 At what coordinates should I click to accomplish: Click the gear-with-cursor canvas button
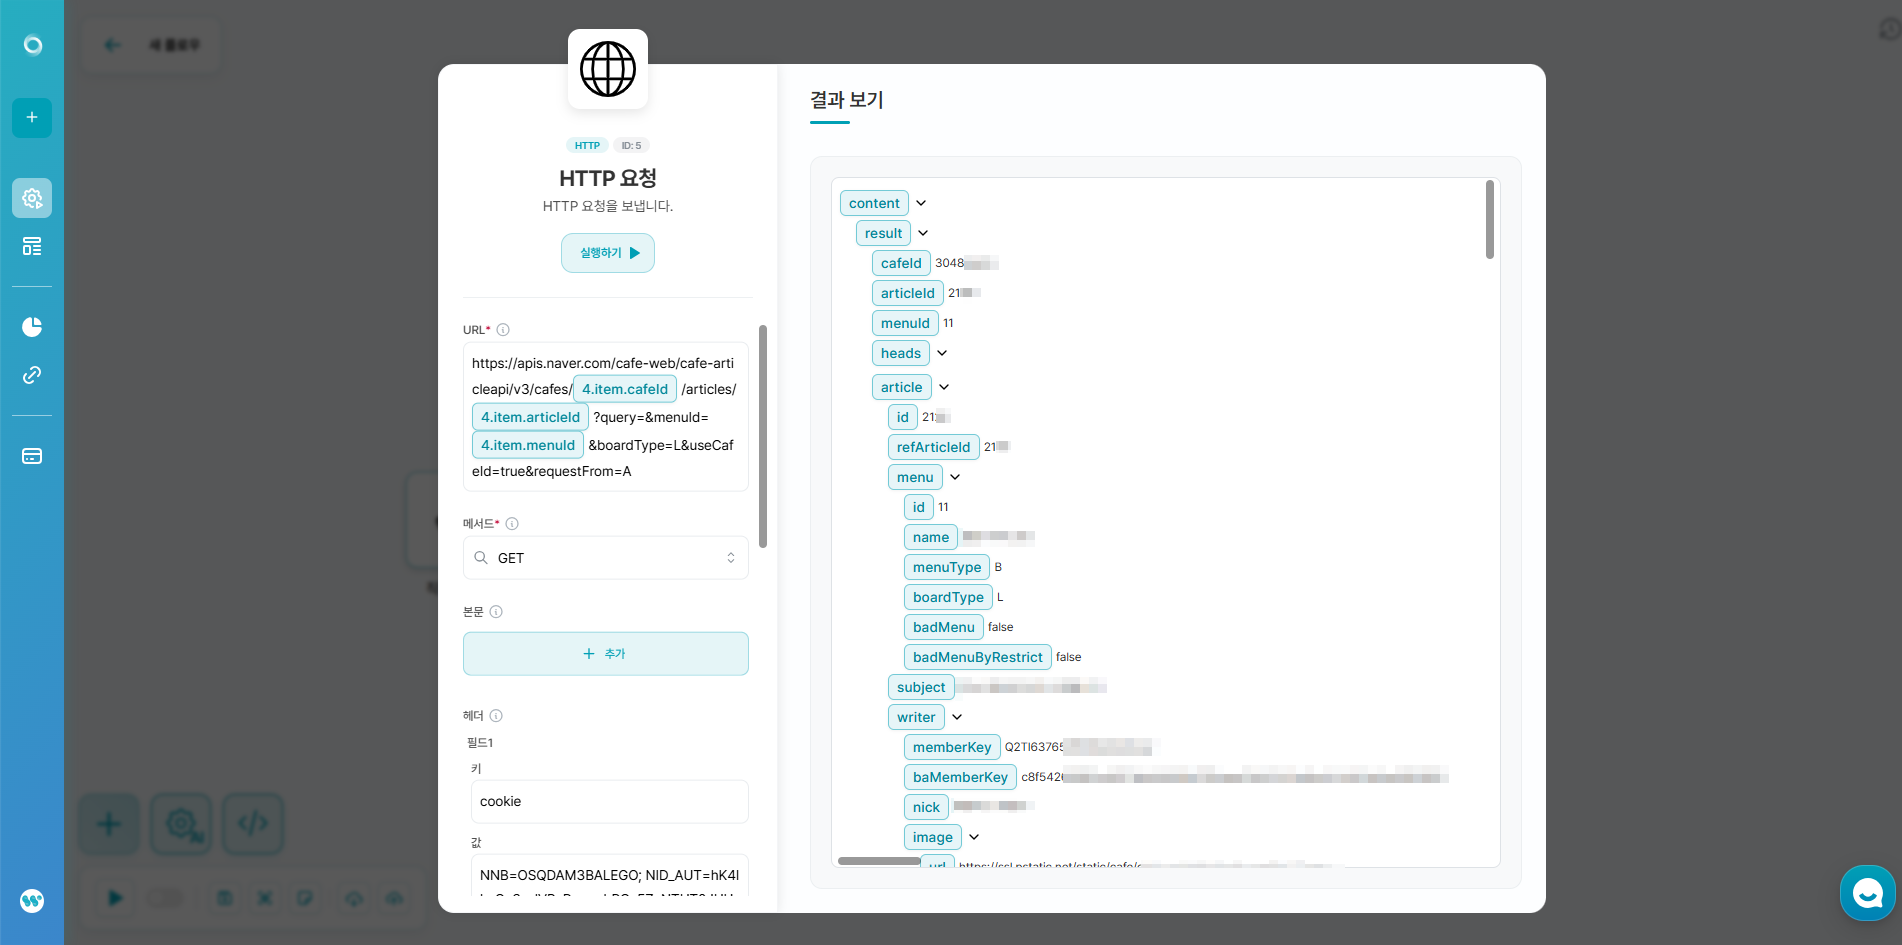click(181, 824)
